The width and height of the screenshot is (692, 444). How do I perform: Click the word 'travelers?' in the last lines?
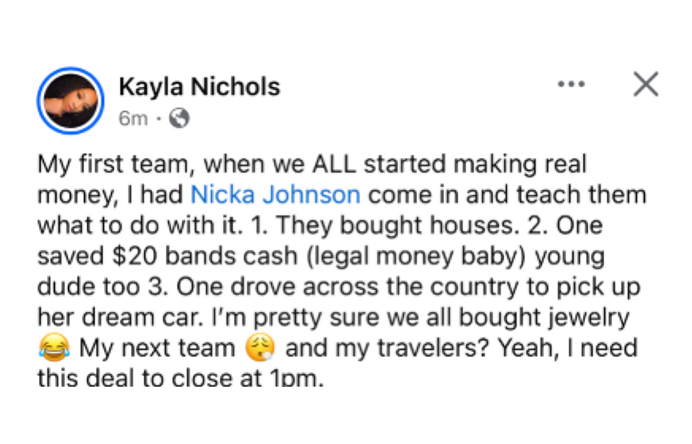pyautogui.click(x=425, y=350)
